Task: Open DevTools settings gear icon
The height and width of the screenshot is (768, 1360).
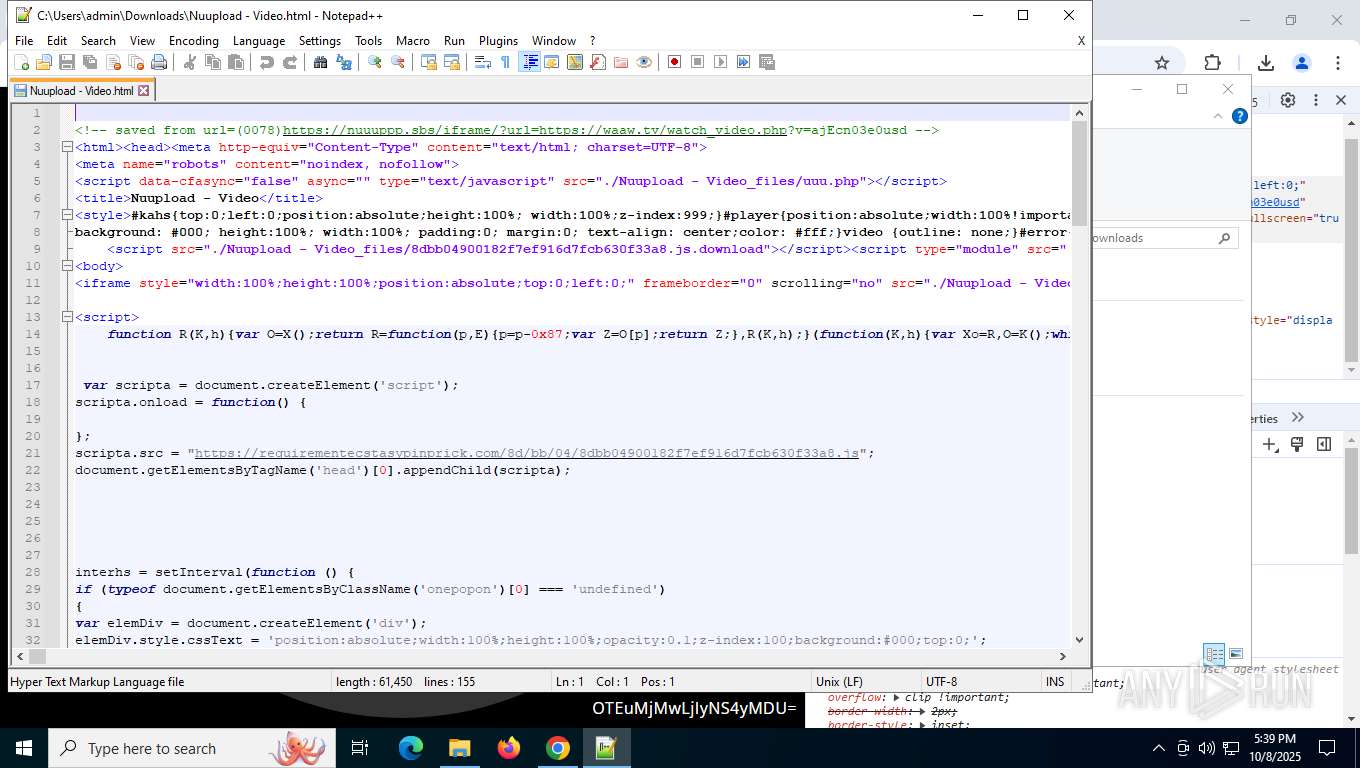Action: pyautogui.click(x=1288, y=100)
